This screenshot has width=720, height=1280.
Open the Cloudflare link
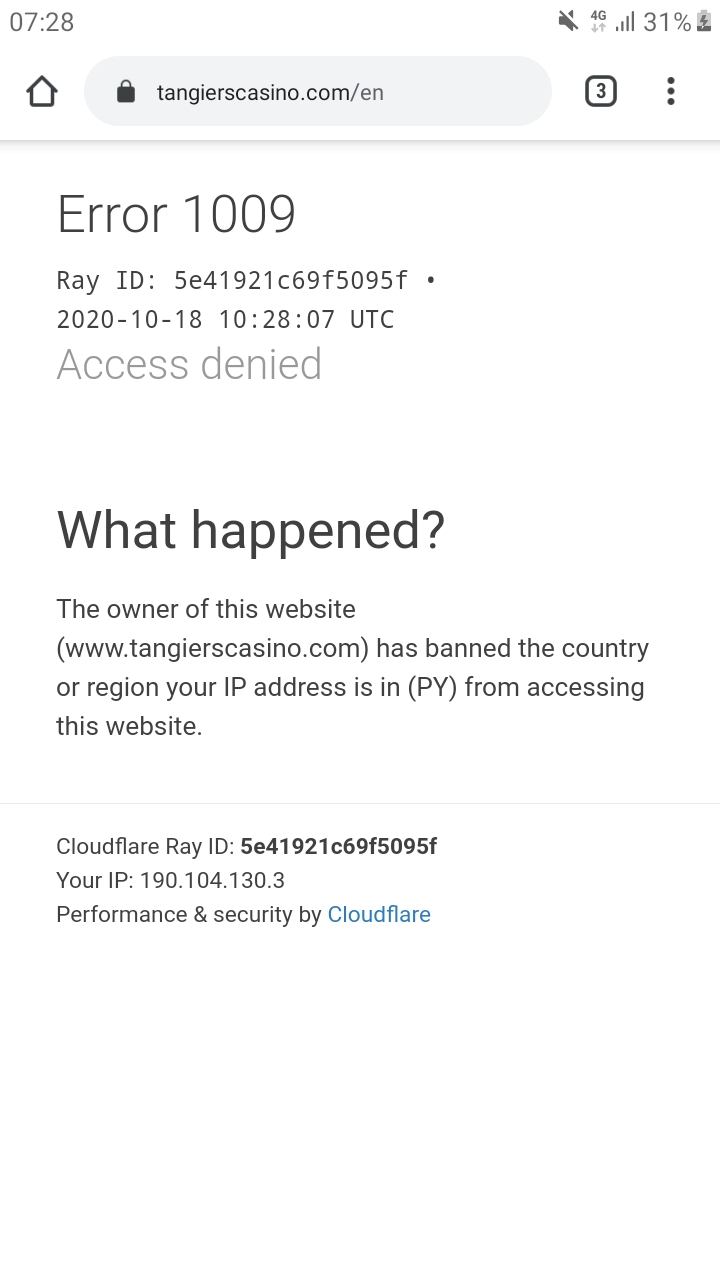tap(379, 914)
